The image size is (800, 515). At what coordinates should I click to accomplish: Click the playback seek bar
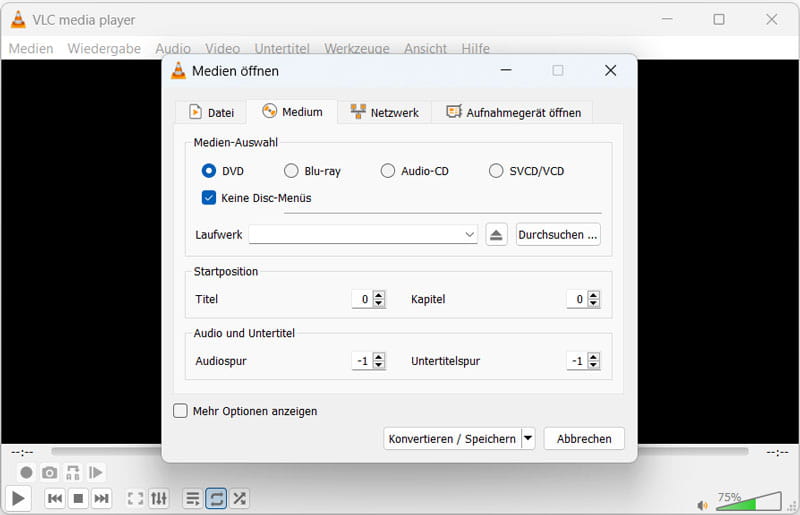click(x=399, y=451)
